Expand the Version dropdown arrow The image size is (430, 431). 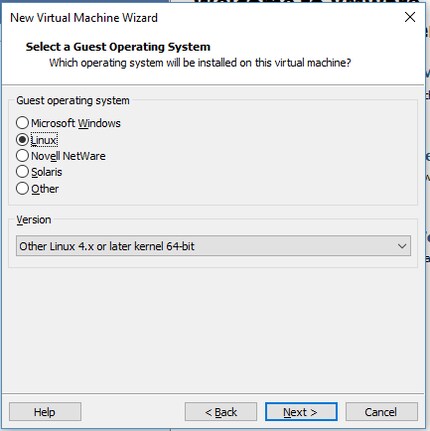(402, 246)
